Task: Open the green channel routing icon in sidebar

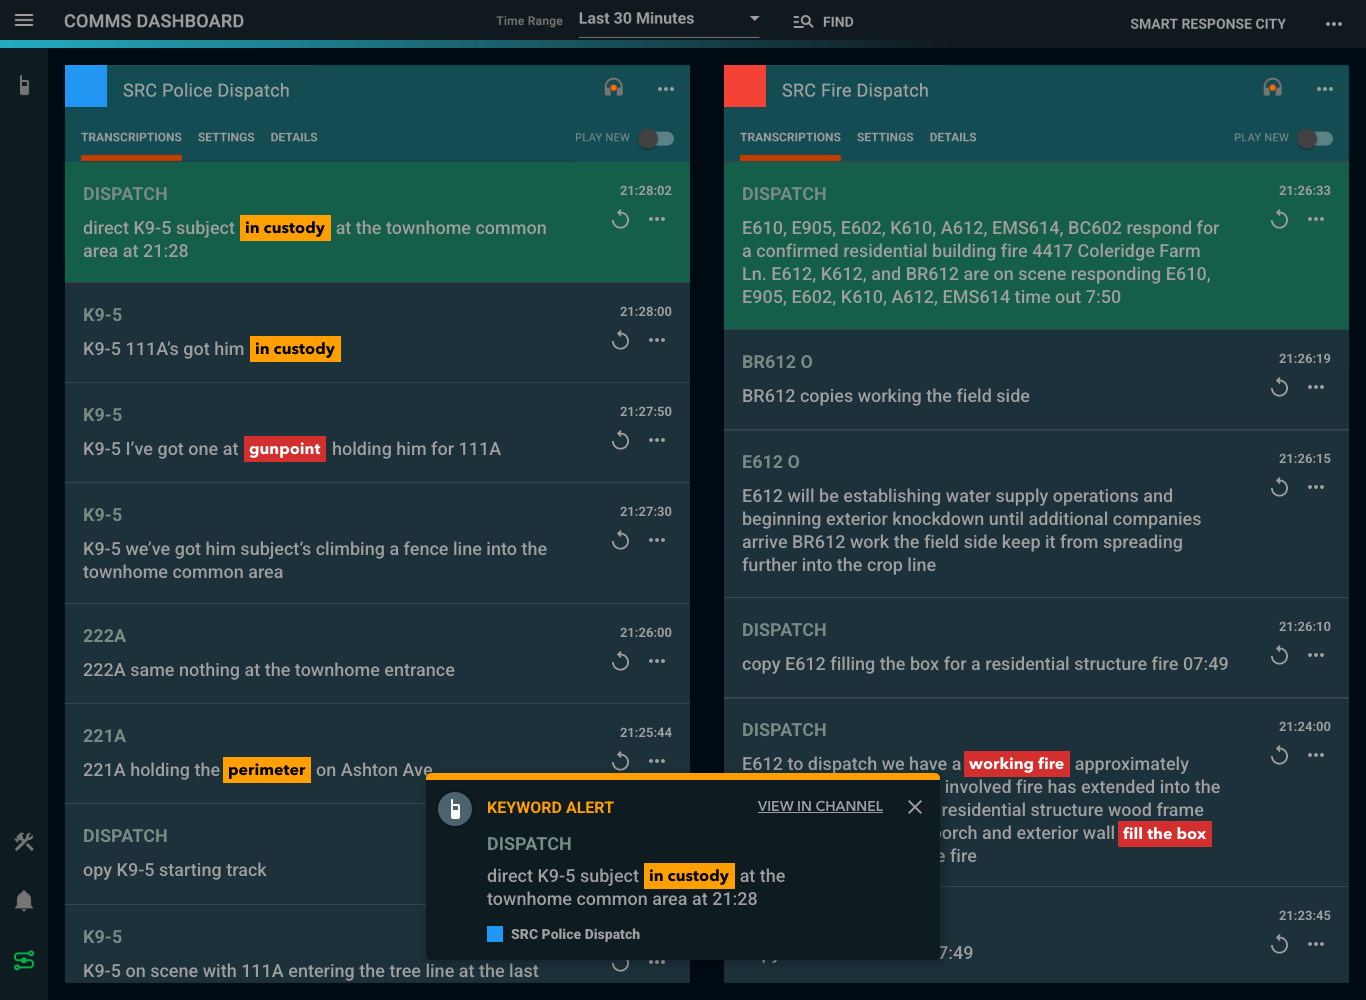Action: [x=24, y=960]
